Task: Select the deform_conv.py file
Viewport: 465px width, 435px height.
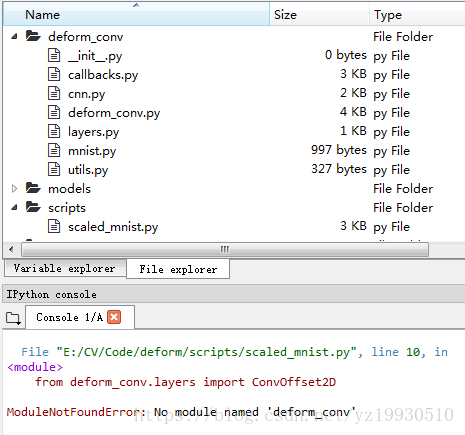Action: tap(114, 113)
